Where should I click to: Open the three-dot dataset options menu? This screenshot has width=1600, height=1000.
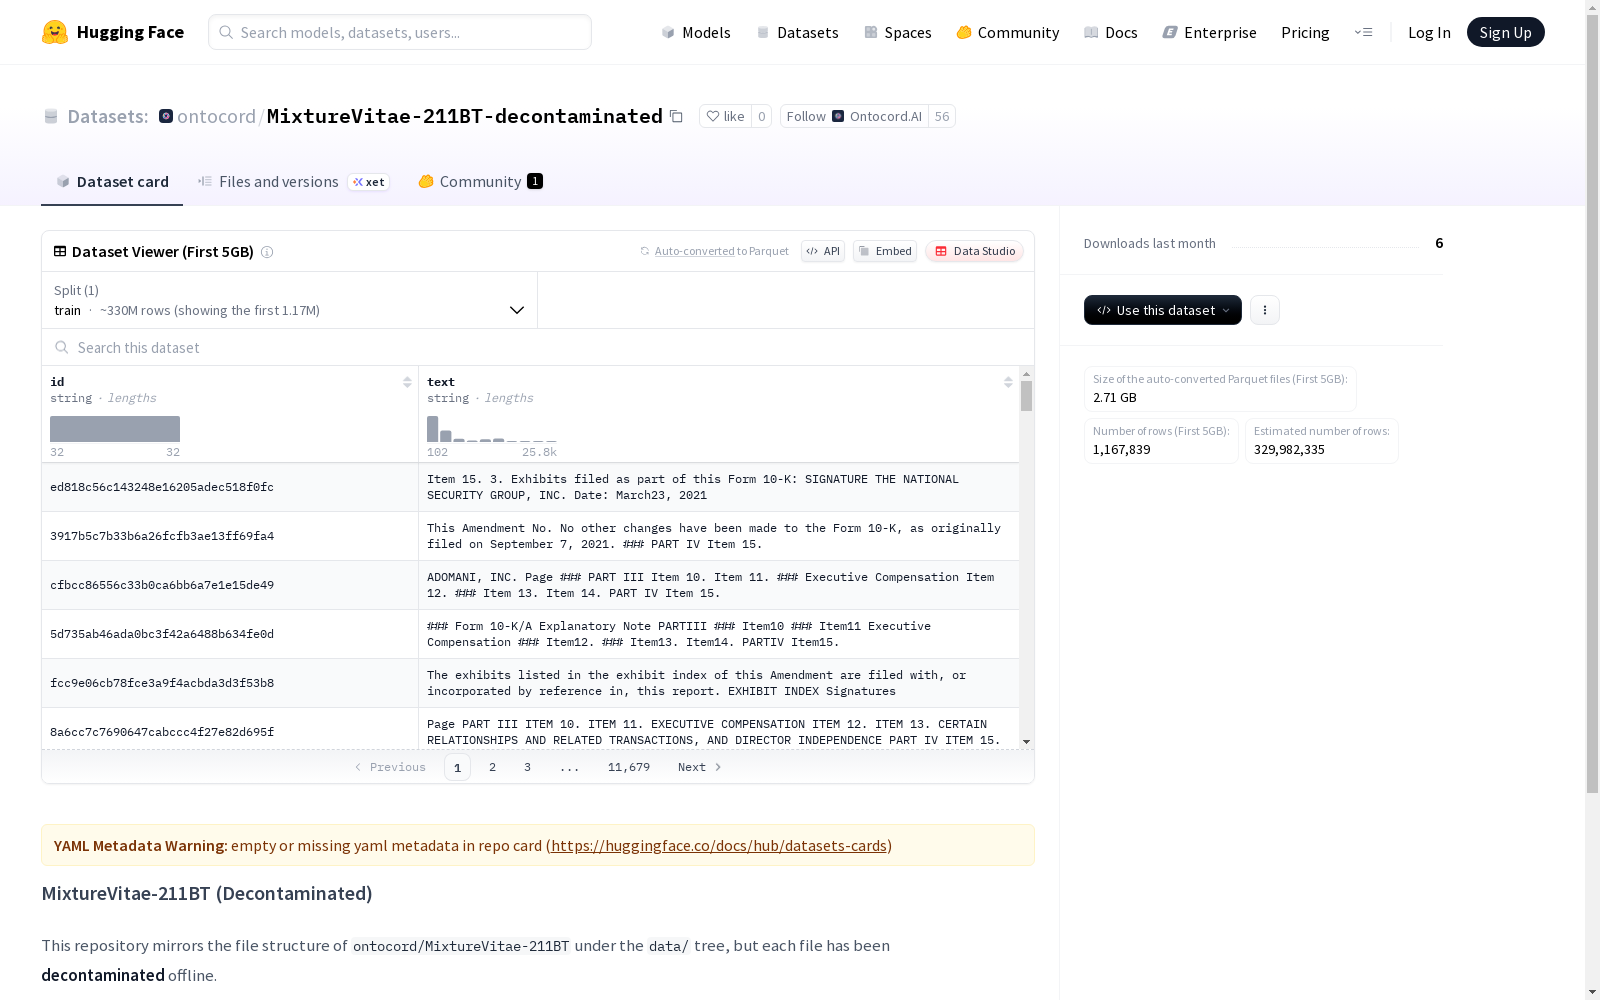tap(1265, 310)
